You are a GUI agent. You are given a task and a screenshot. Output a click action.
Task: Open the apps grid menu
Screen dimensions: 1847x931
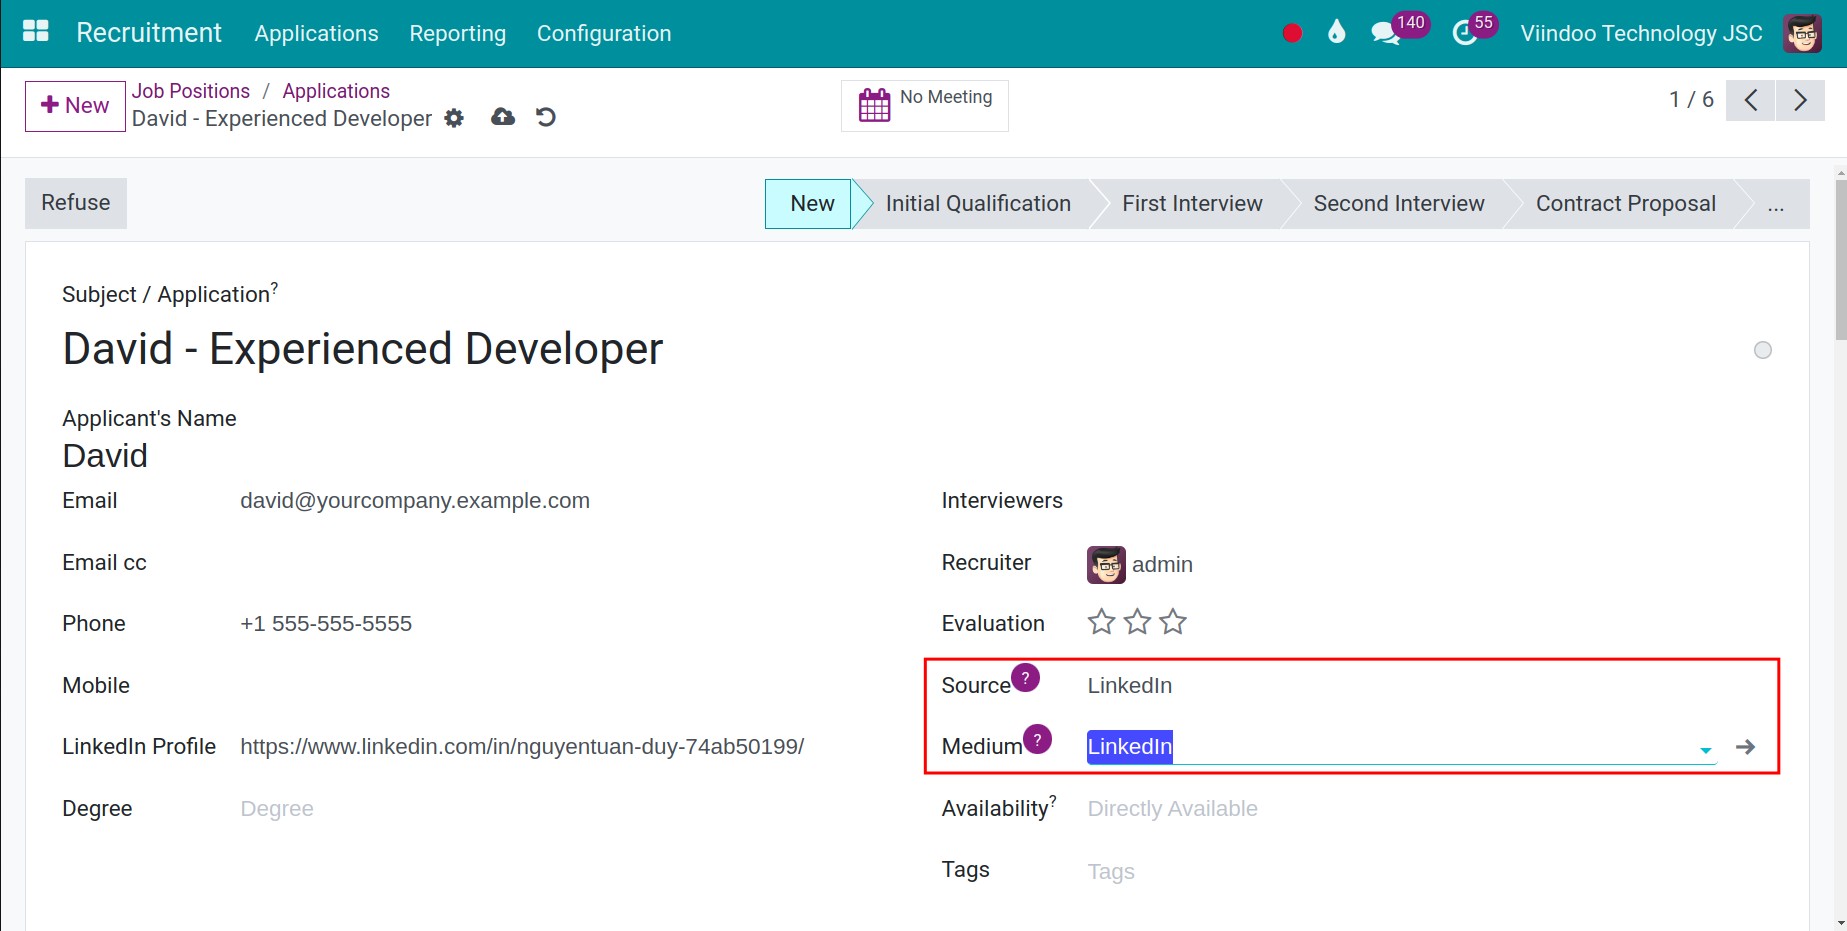tap(35, 31)
